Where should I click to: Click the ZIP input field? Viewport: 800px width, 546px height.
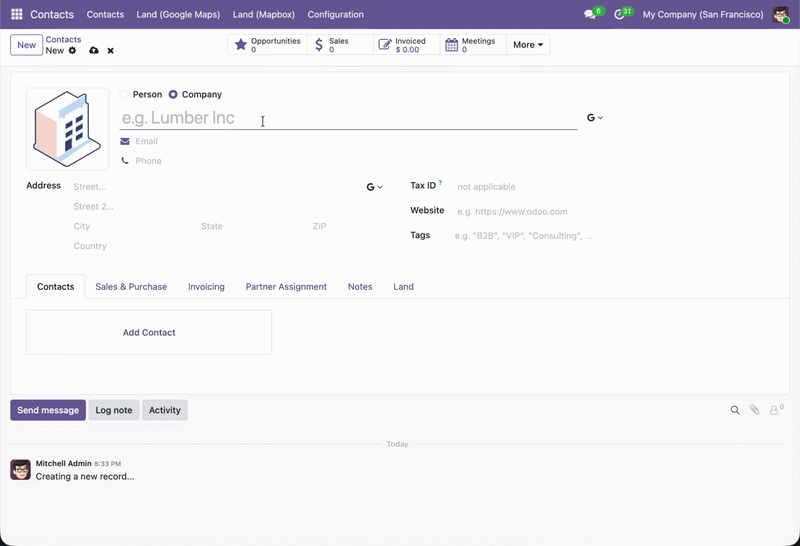click(x=347, y=226)
